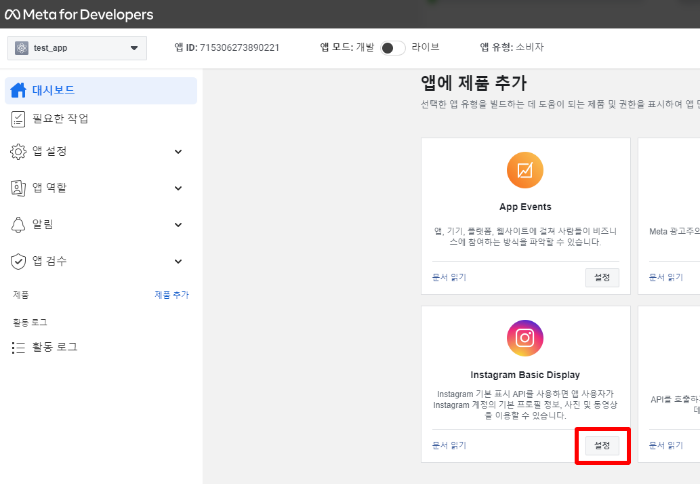Expand the 앱 검수 chevron

178,262
